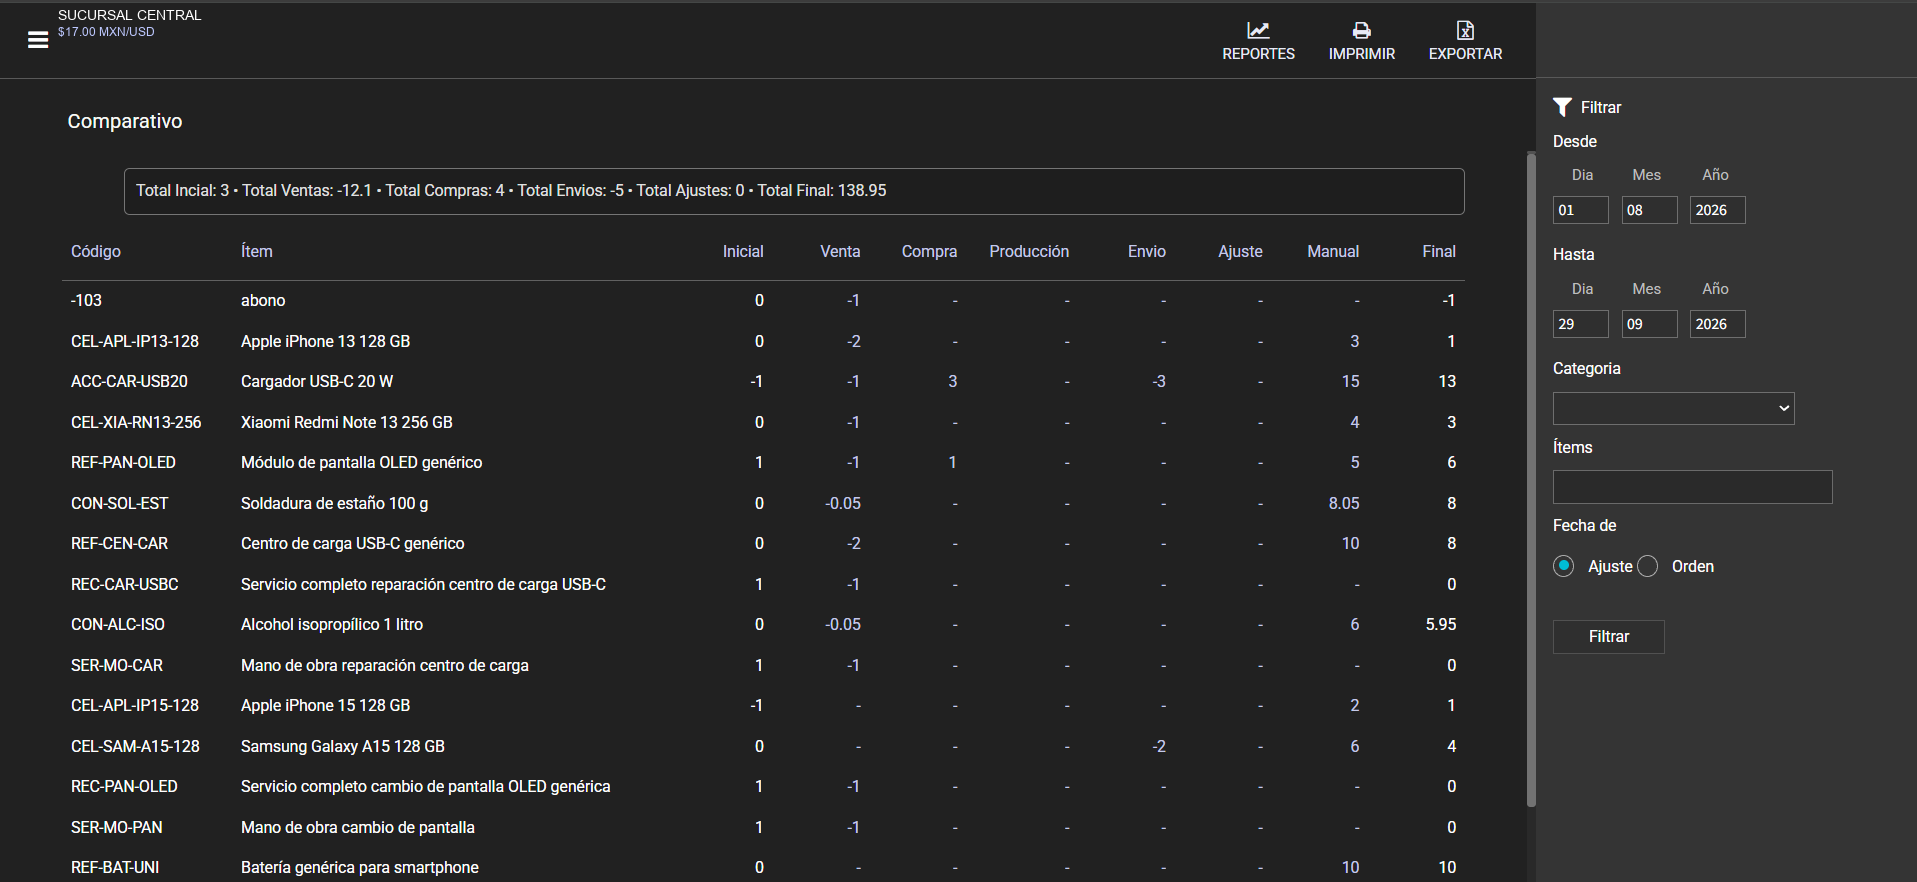Open the Reportes chart icon
The width and height of the screenshot is (1917, 882).
(1257, 31)
